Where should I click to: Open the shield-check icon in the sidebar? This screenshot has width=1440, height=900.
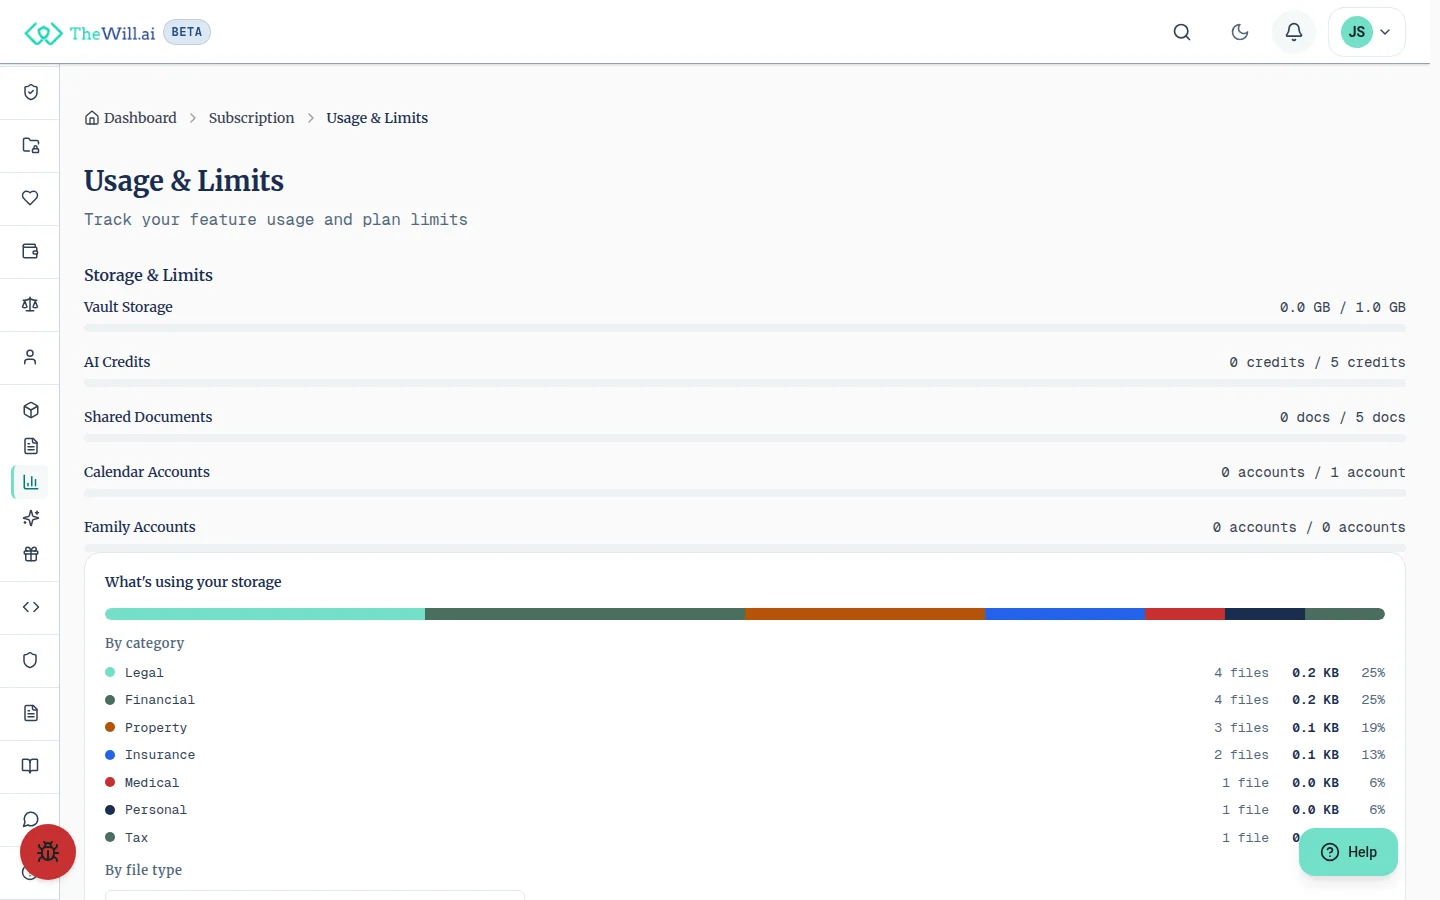30,92
